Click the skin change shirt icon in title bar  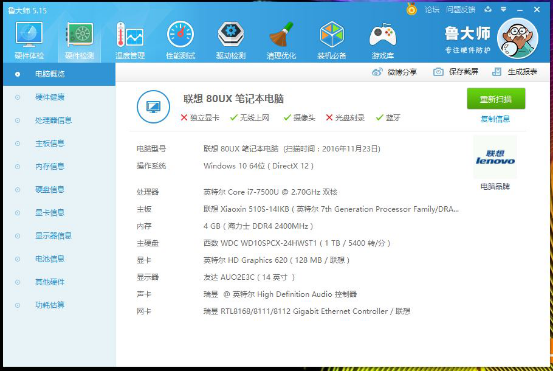[x=488, y=10]
